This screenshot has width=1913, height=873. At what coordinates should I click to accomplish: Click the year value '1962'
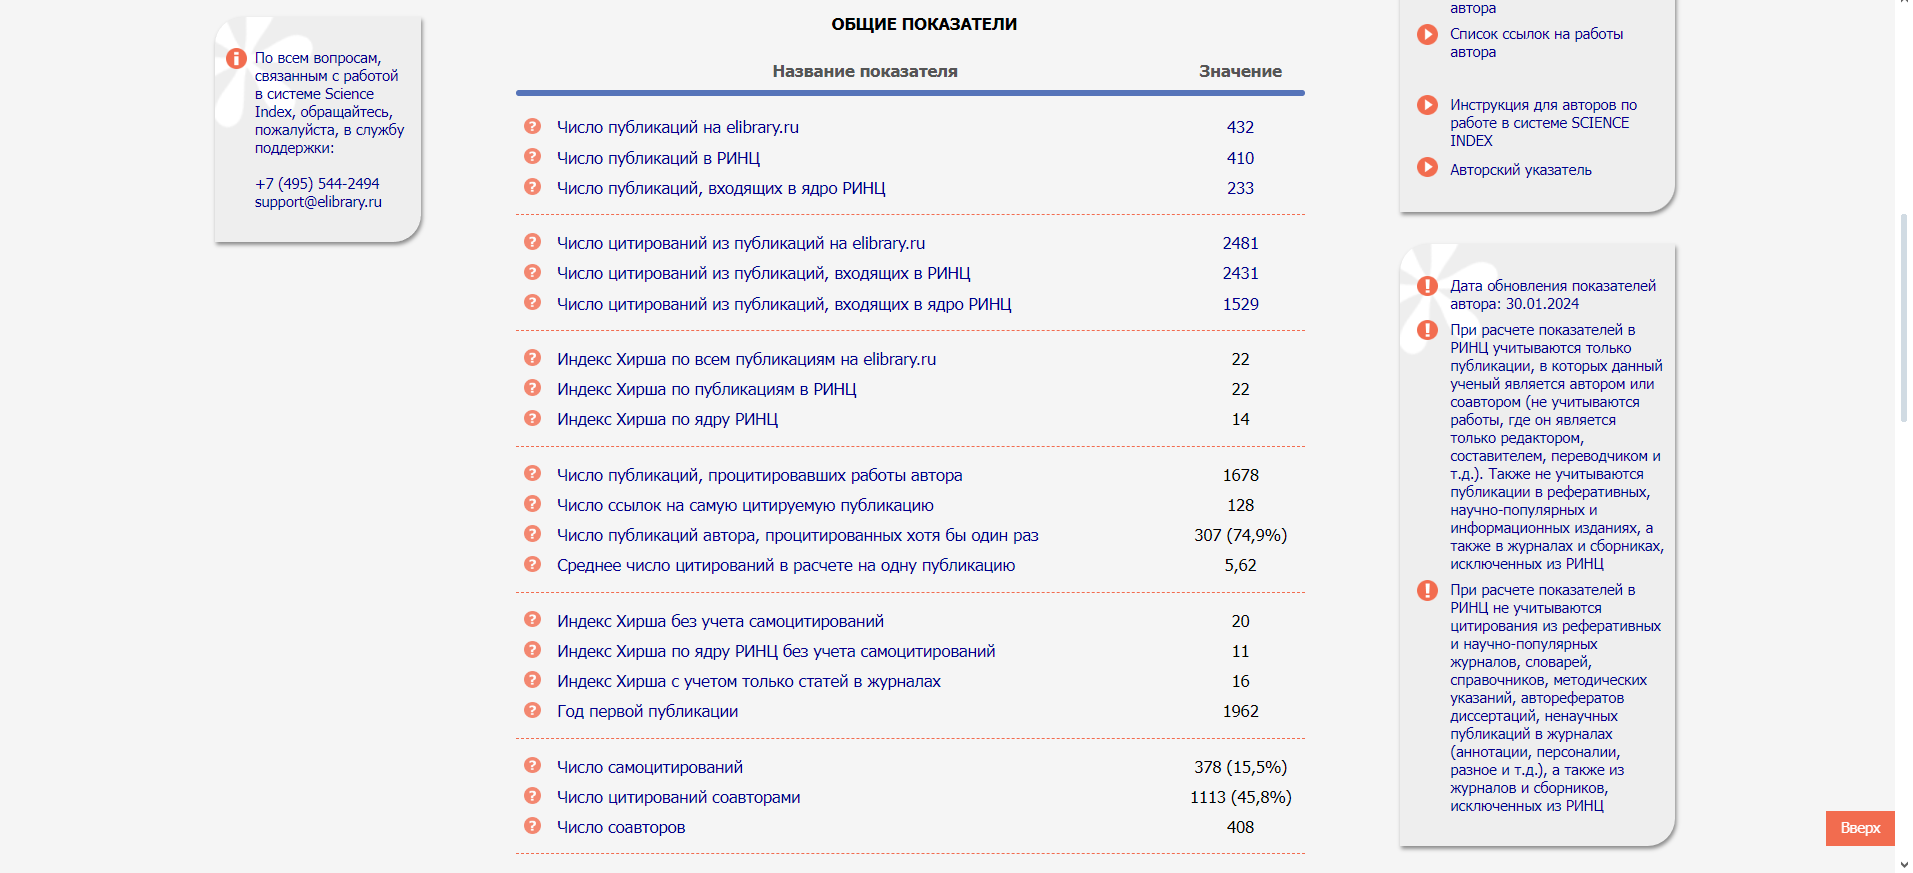(x=1240, y=711)
